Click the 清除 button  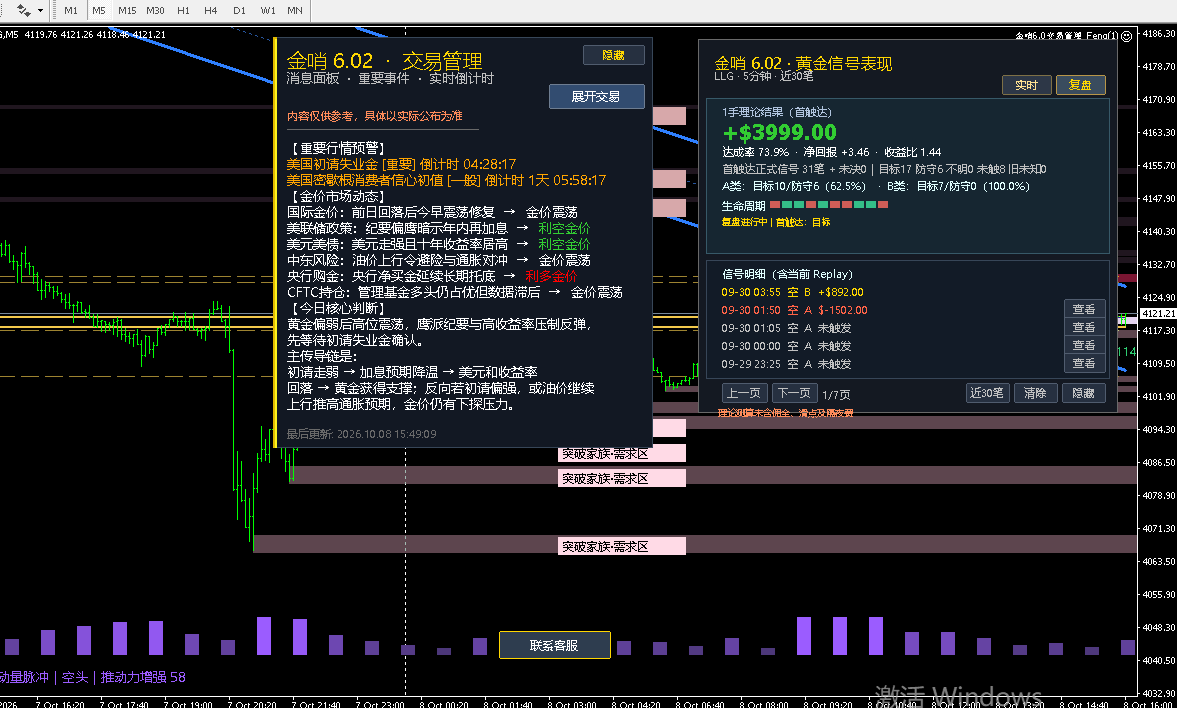pyautogui.click(x=1036, y=393)
